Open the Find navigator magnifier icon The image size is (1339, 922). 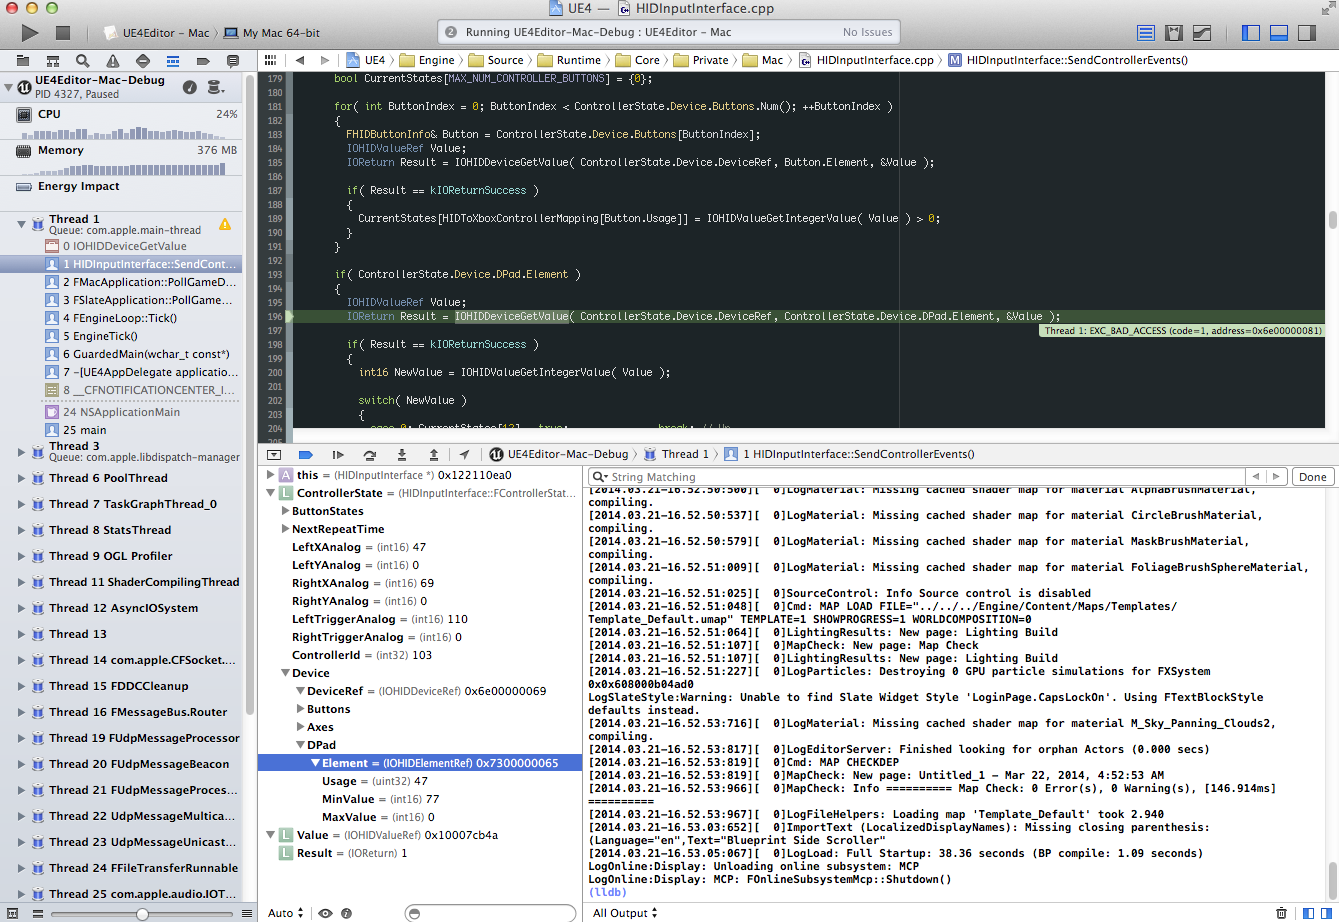coord(82,61)
